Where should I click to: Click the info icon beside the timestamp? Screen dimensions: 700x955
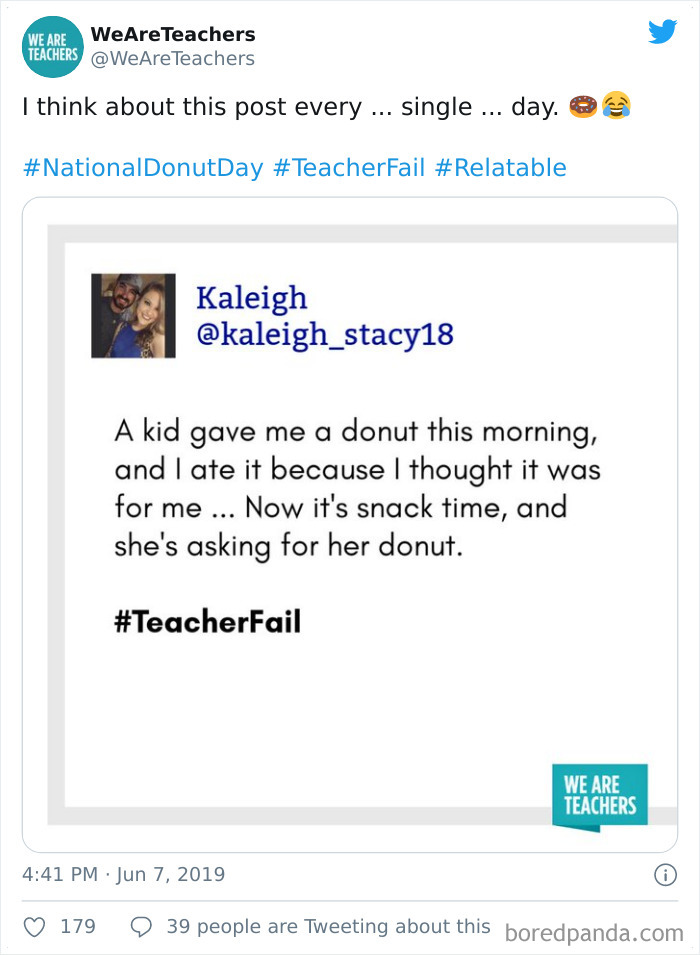click(666, 874)
